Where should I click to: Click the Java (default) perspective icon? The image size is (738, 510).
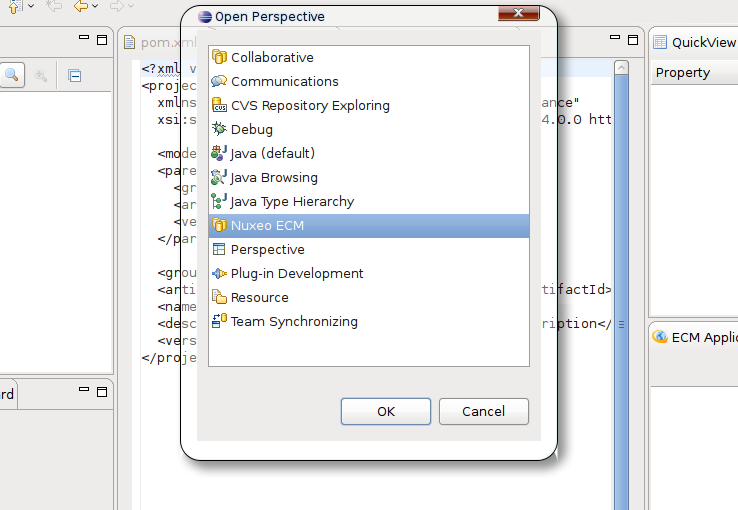click(219, 153)
